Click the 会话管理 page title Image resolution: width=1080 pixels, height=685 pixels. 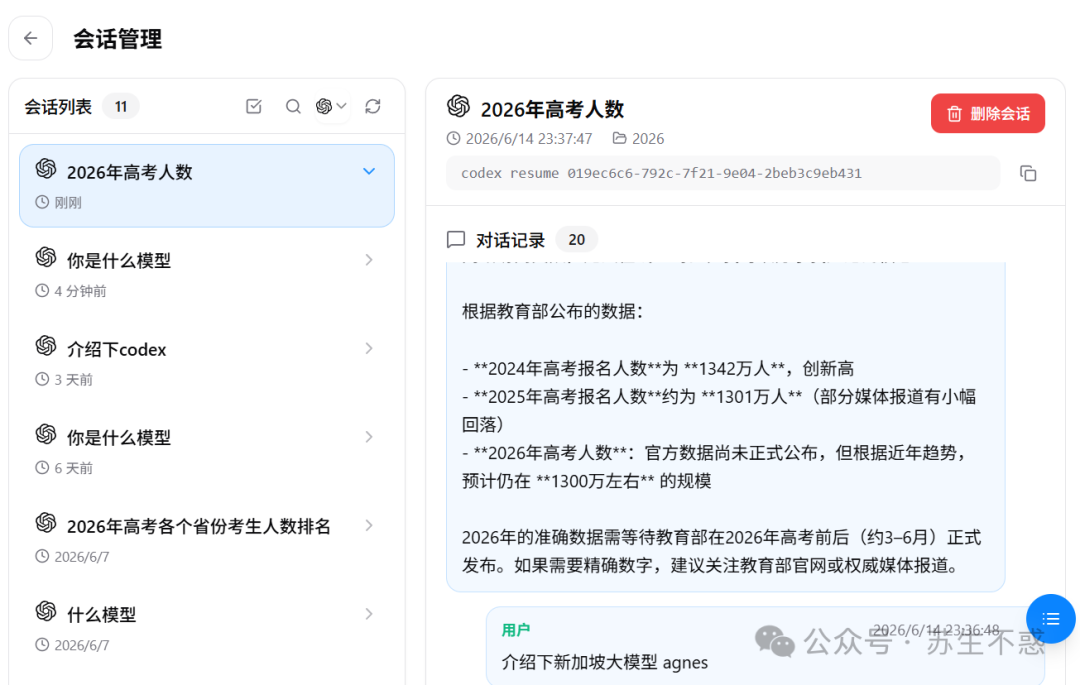[117, 39]
